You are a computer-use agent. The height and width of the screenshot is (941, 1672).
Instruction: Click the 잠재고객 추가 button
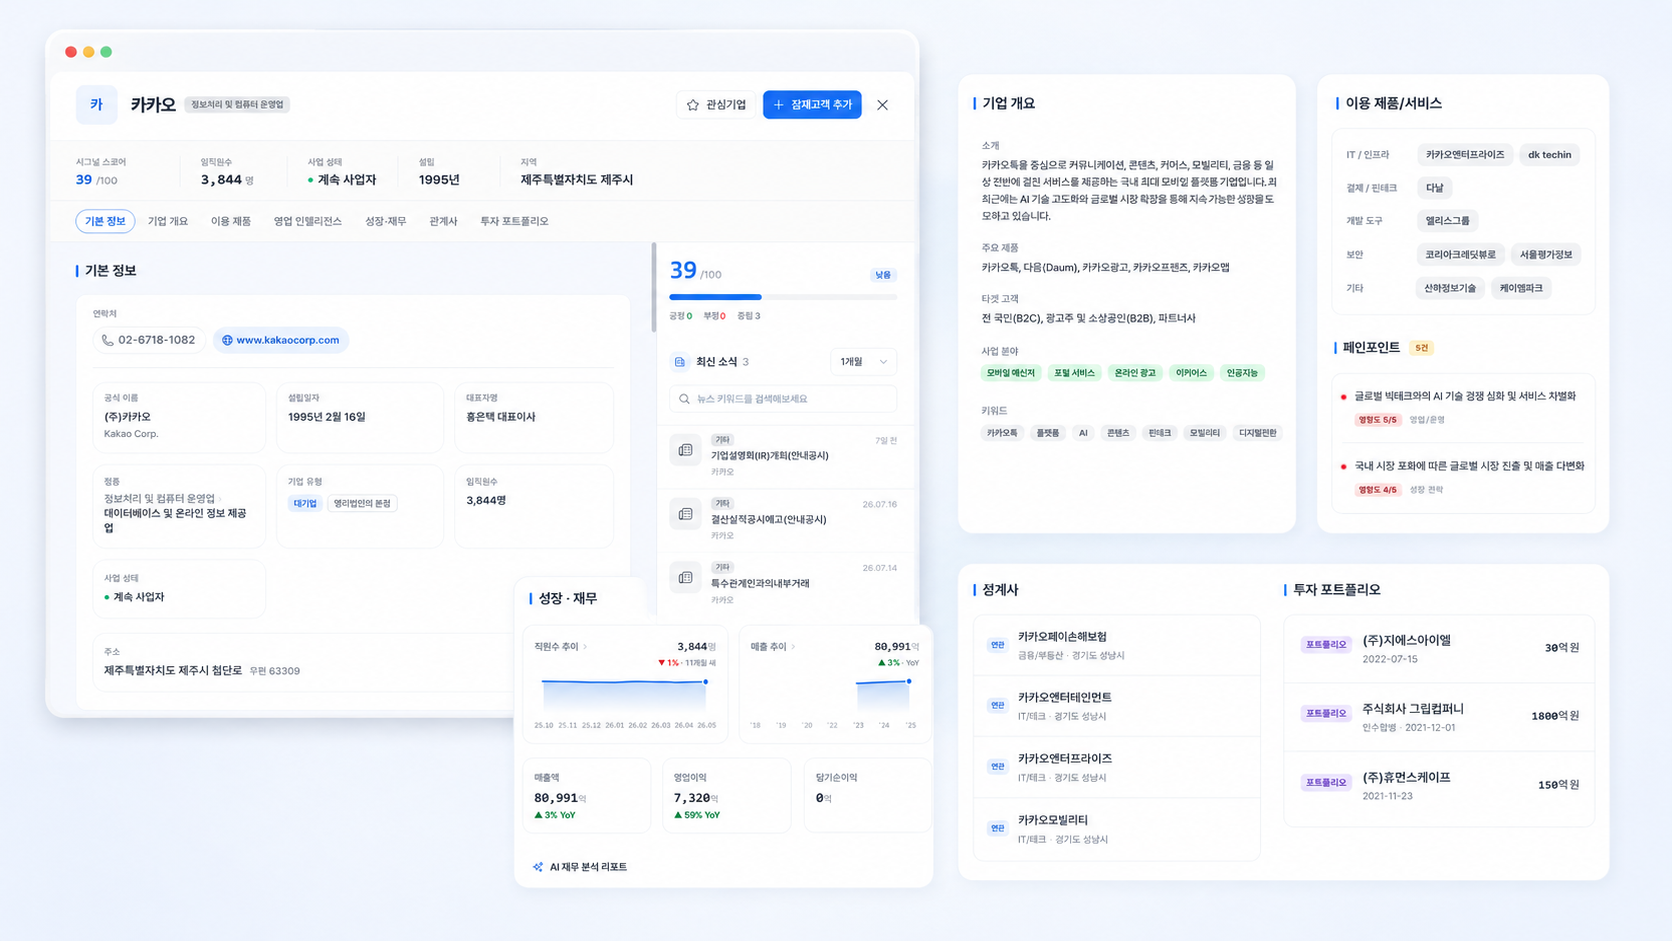tap(812, 105)
